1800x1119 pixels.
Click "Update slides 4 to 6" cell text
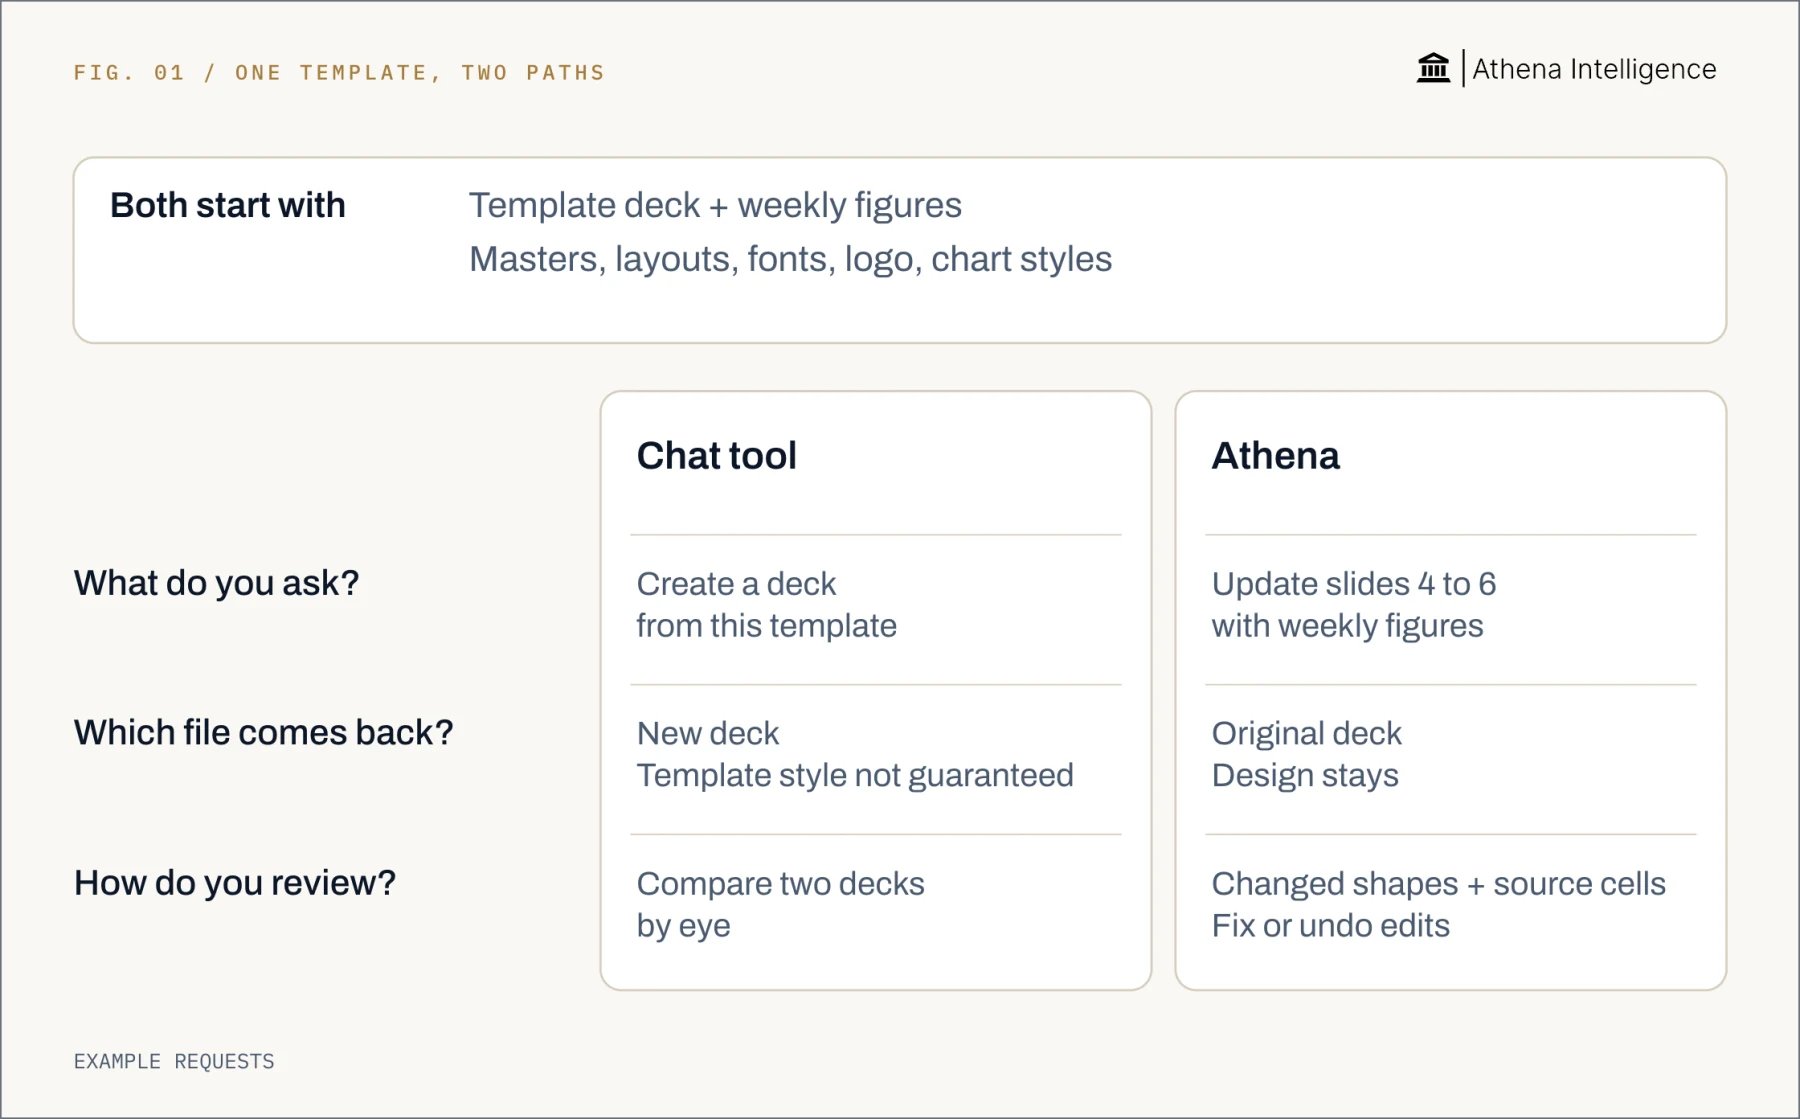click(x=1354, y=584)
